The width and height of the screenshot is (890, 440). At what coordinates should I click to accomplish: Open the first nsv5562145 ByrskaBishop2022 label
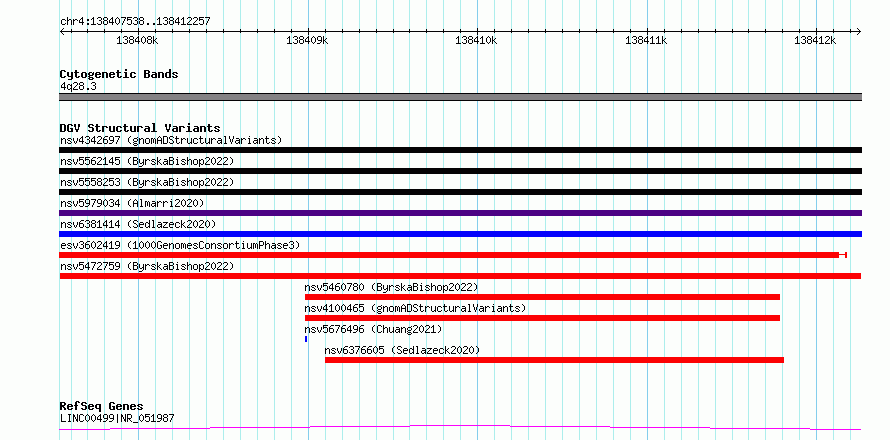[147, 161]
